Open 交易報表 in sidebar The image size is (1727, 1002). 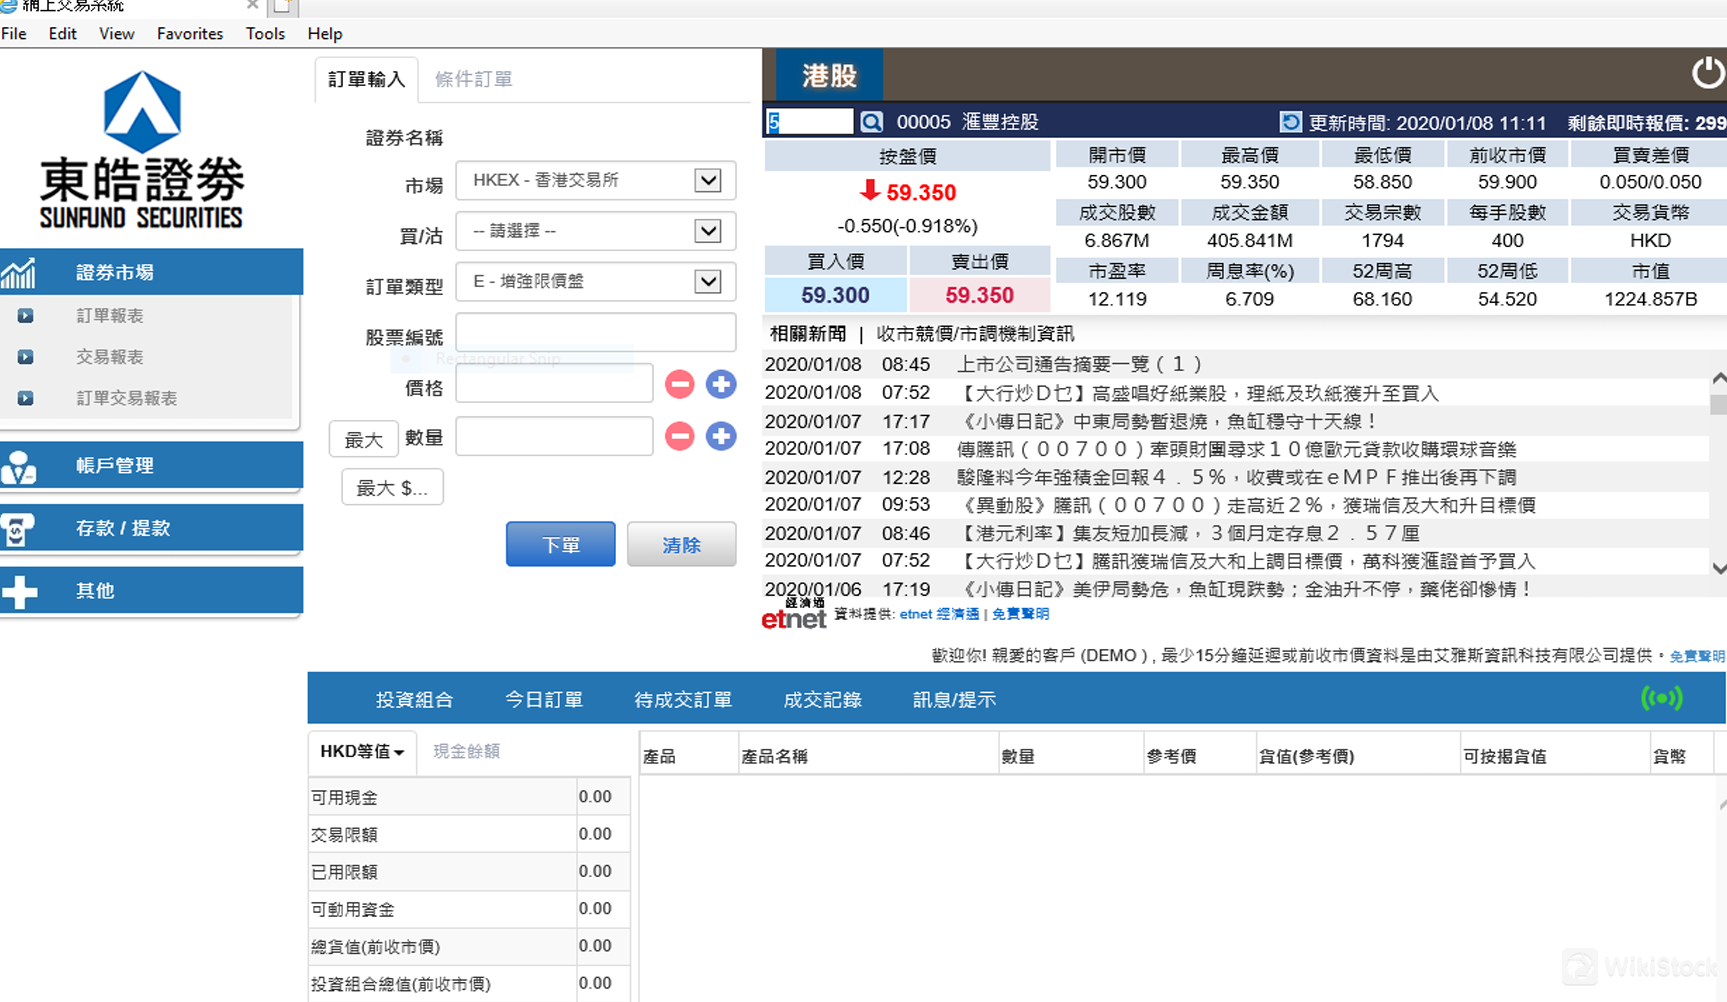[110, 357]
